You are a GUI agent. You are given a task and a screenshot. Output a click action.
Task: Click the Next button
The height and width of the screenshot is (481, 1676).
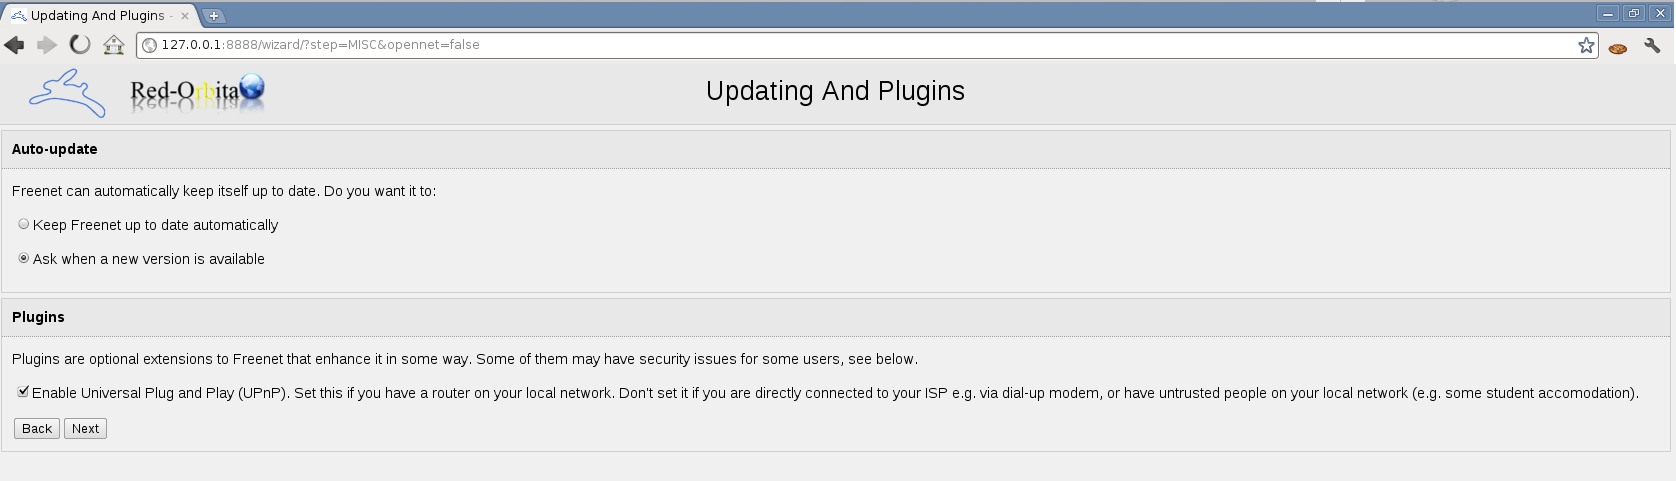point(85,428)
